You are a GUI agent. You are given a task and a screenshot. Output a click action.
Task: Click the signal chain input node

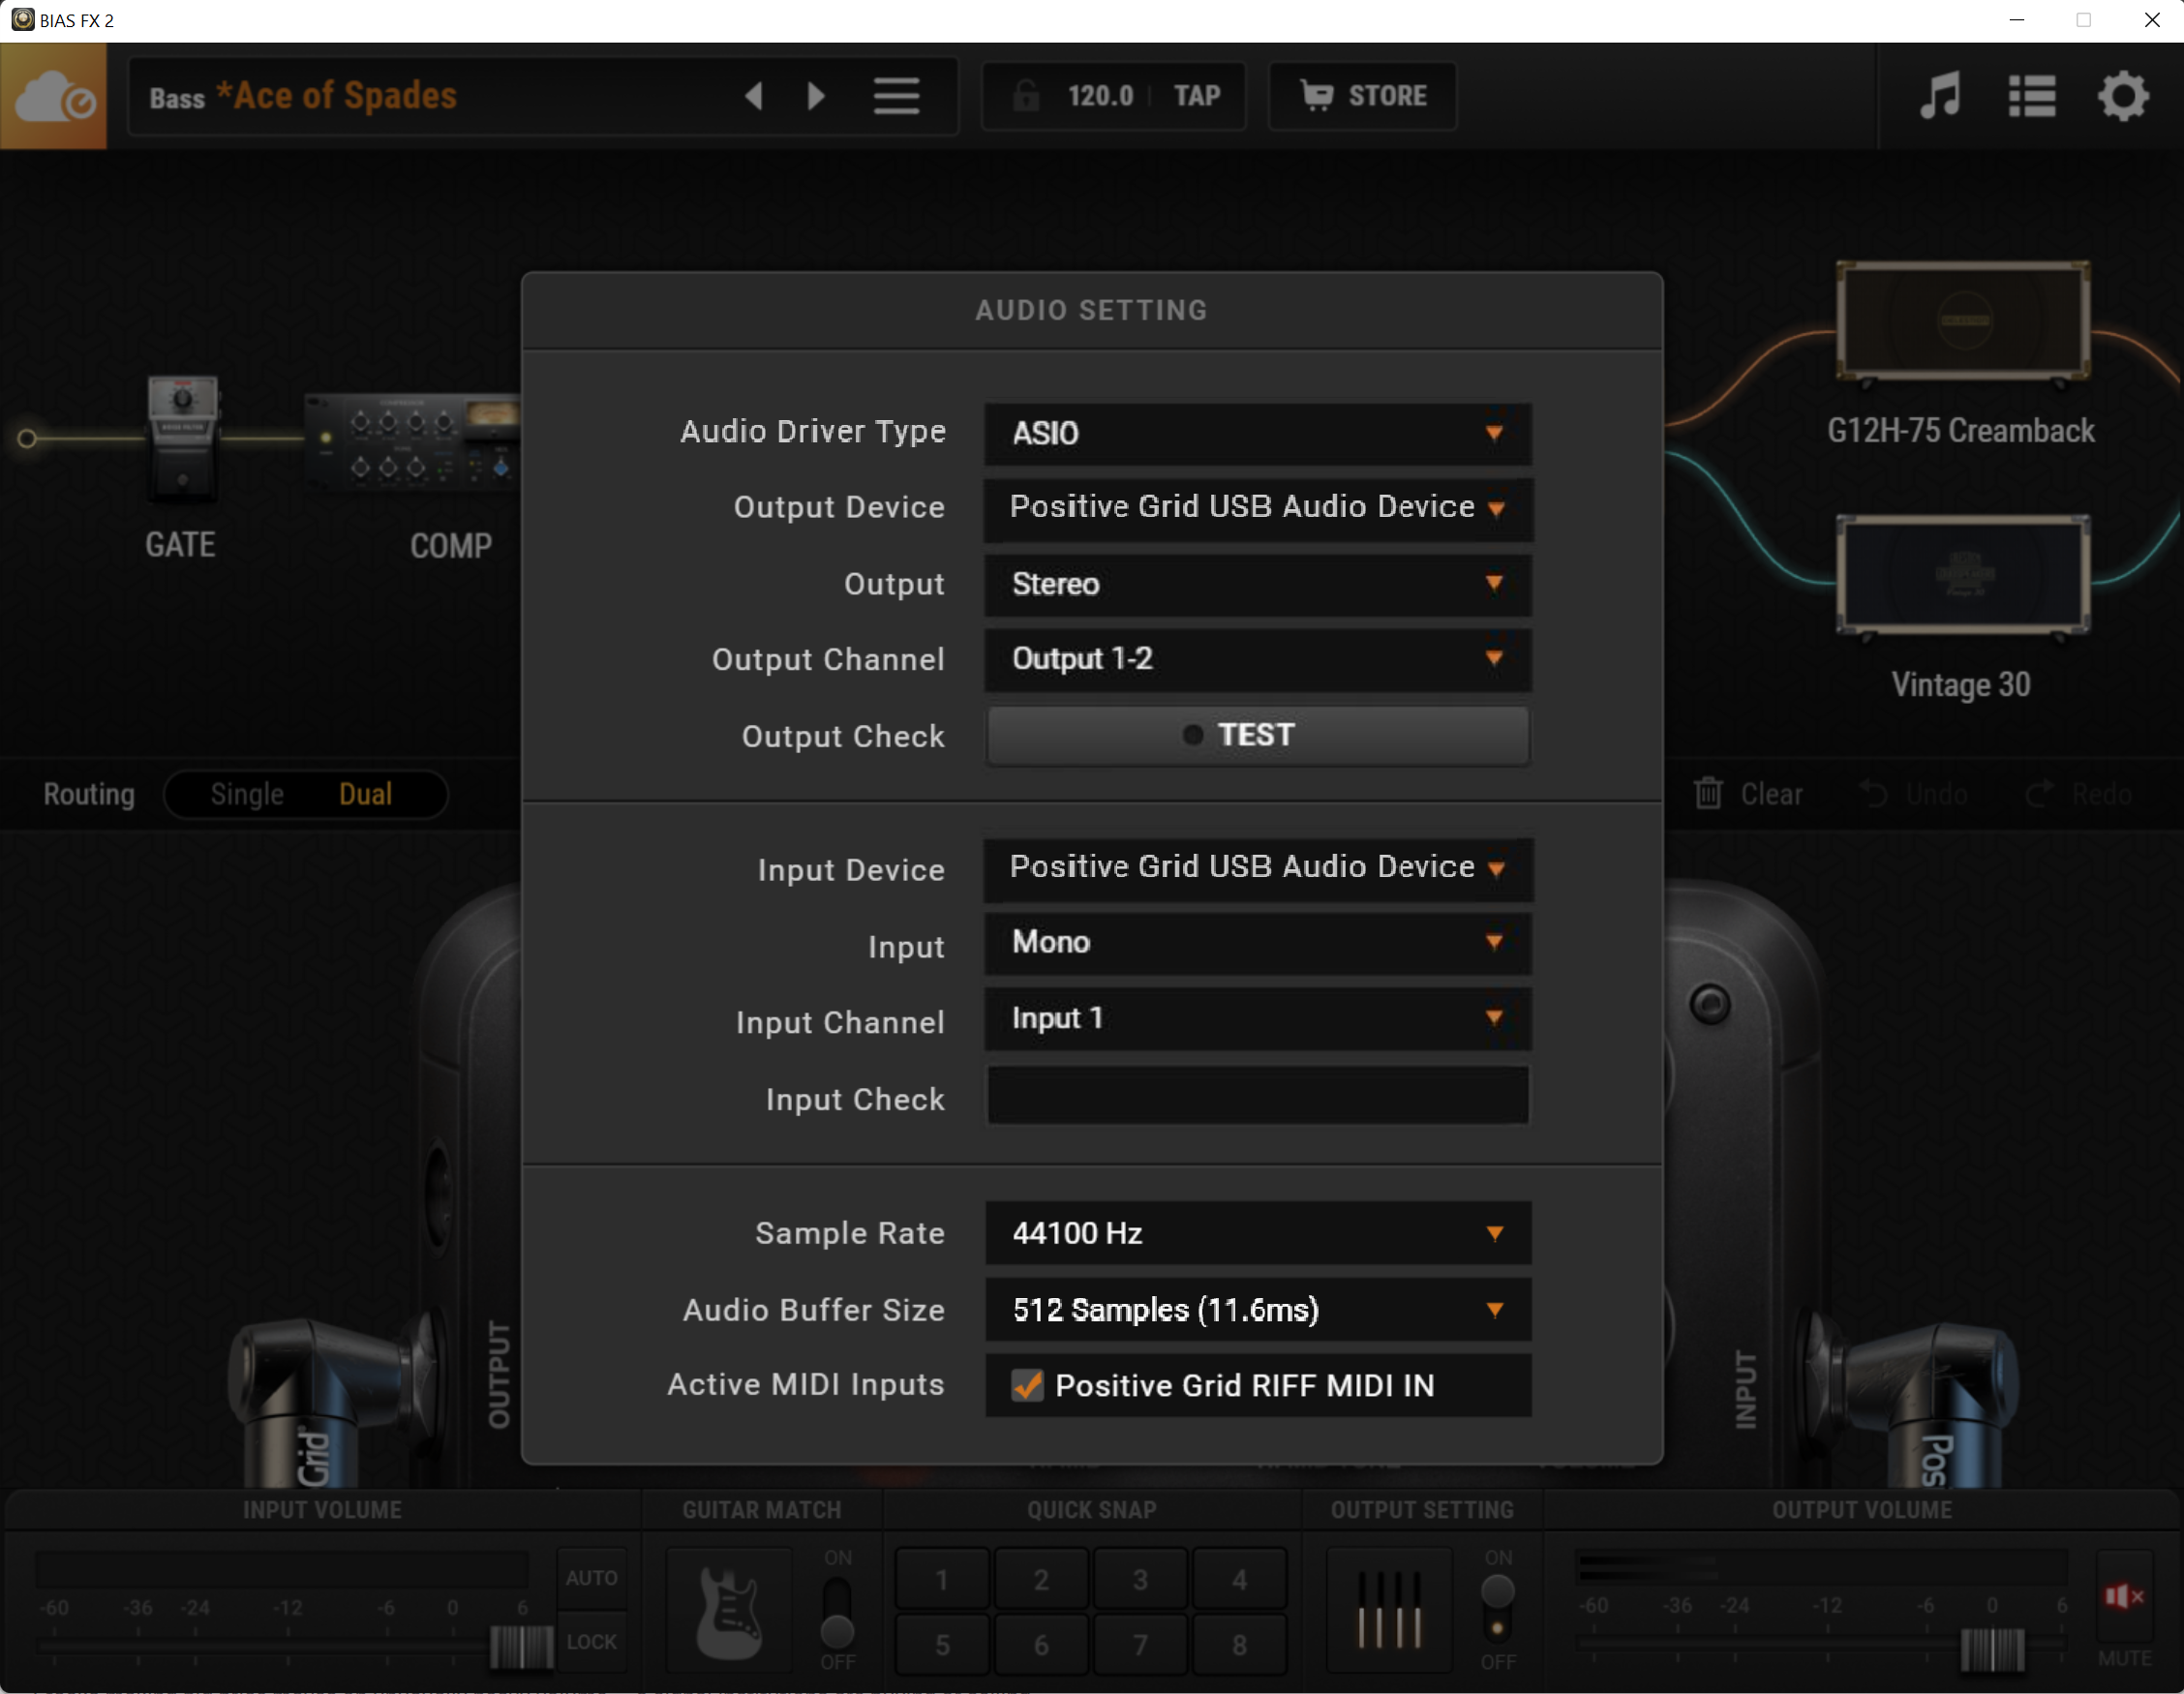[x=27, y=438]
